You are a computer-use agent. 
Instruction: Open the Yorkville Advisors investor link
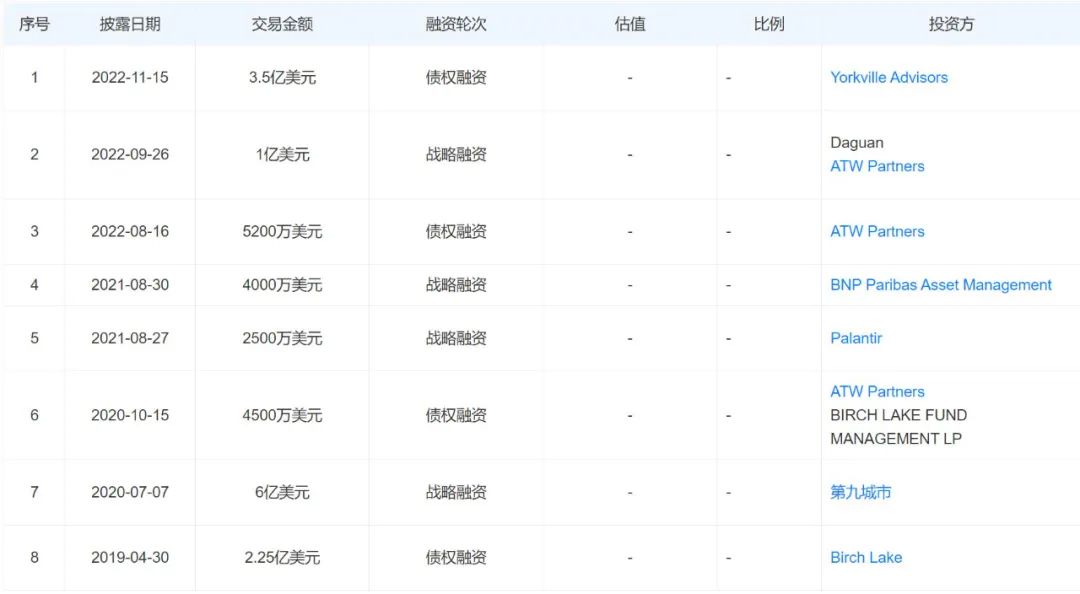coord(889,78)
